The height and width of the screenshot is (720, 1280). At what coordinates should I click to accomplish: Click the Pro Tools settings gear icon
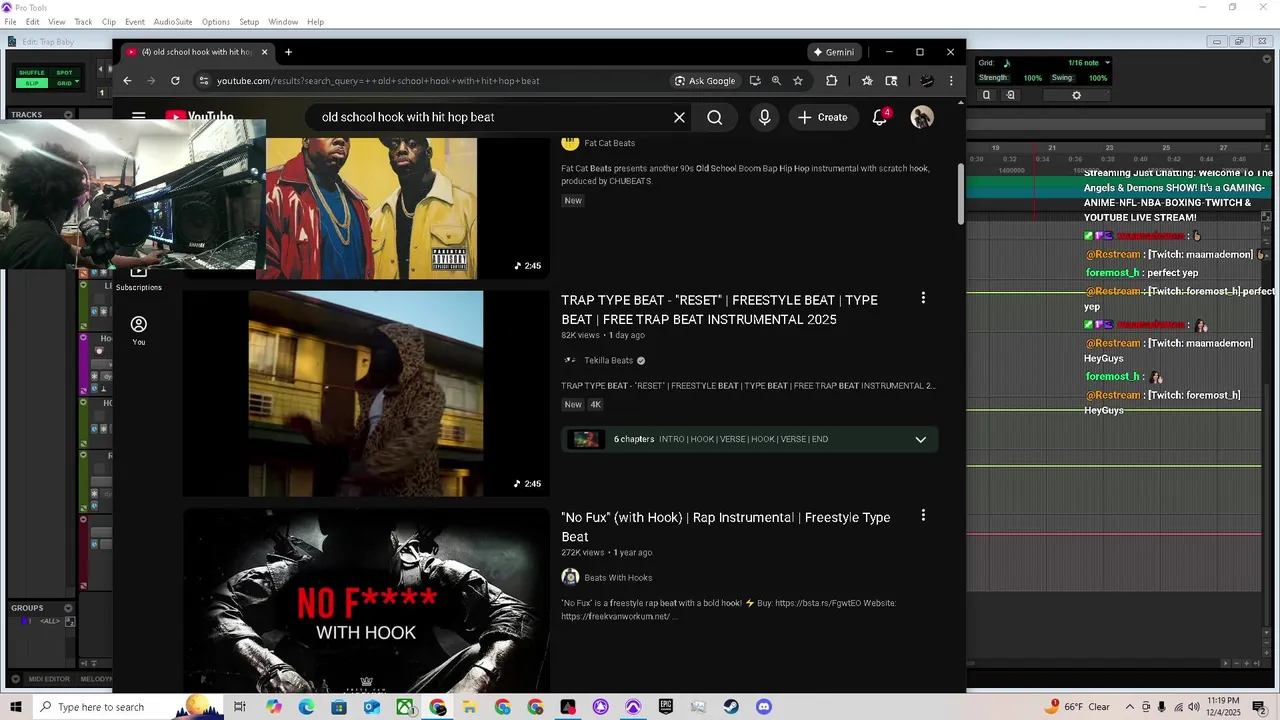point(1076,95)
